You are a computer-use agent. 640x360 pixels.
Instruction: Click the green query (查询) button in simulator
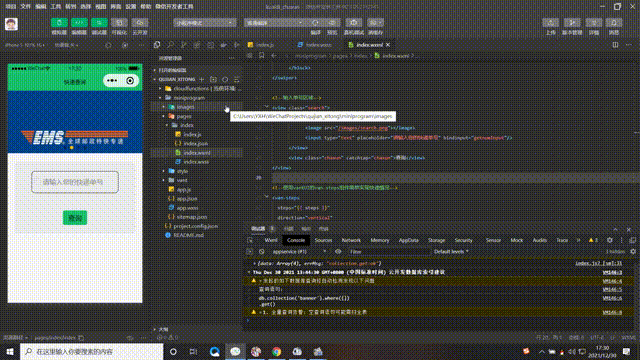75,218
